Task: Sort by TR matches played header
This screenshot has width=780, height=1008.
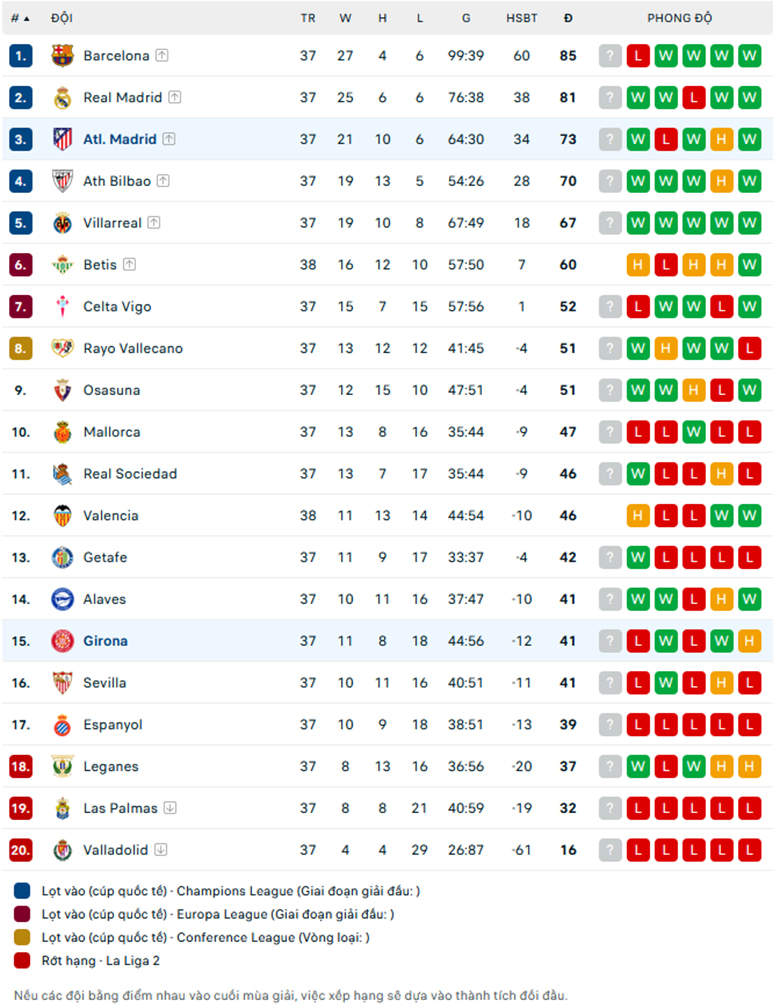Action: (308, 19)
